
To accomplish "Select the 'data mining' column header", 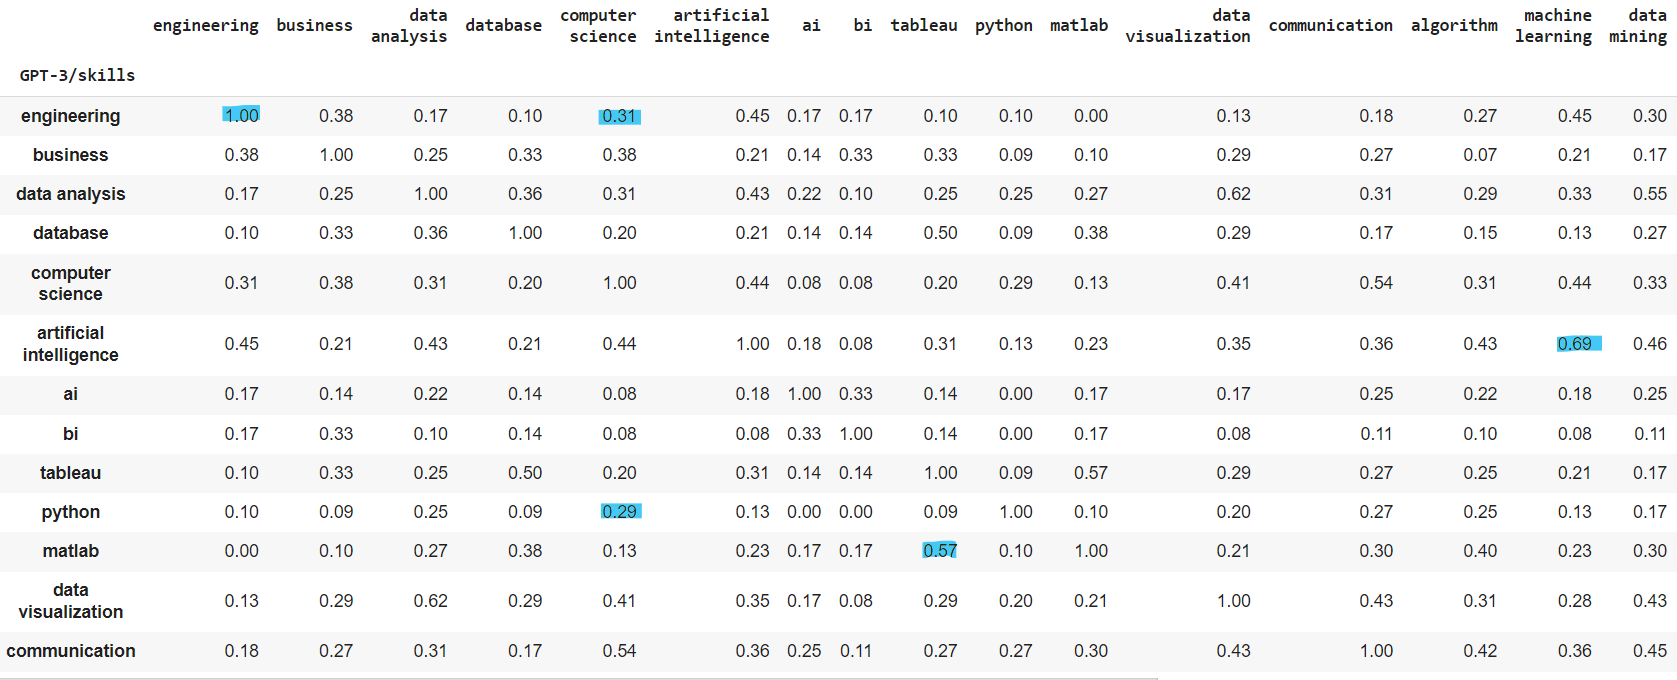I will tap(1638, 25).
